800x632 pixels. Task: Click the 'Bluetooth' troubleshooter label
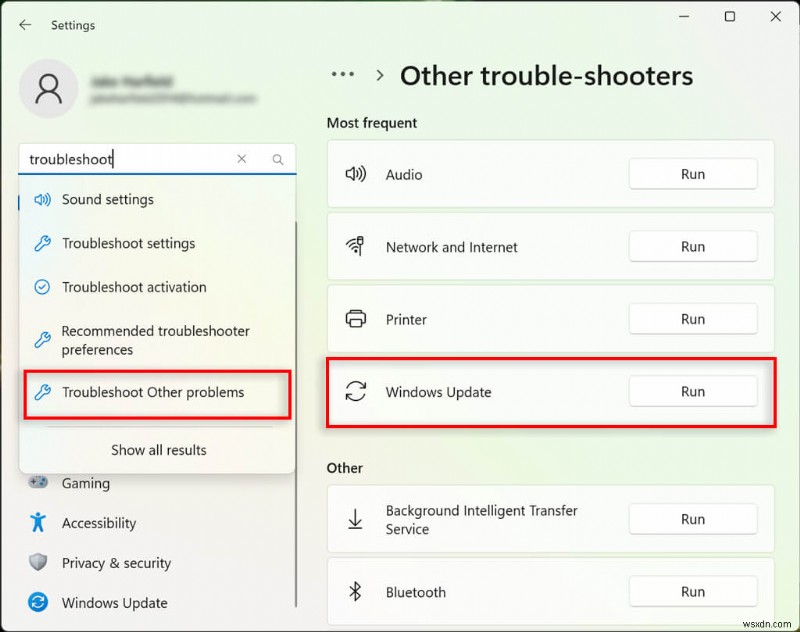(416, 592)
